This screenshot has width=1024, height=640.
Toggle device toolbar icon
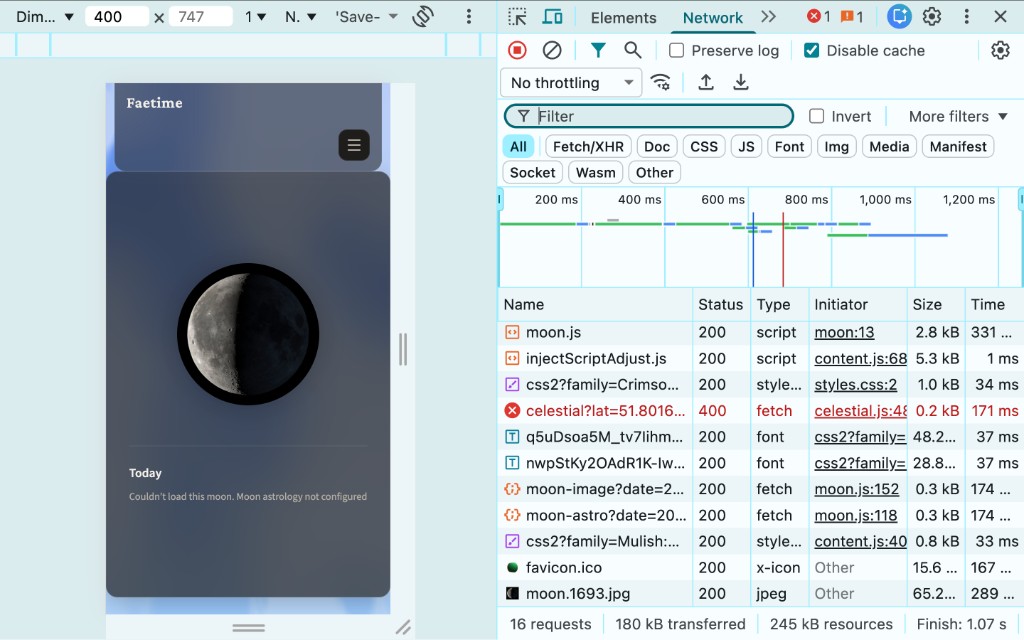(x=552, y=17)
